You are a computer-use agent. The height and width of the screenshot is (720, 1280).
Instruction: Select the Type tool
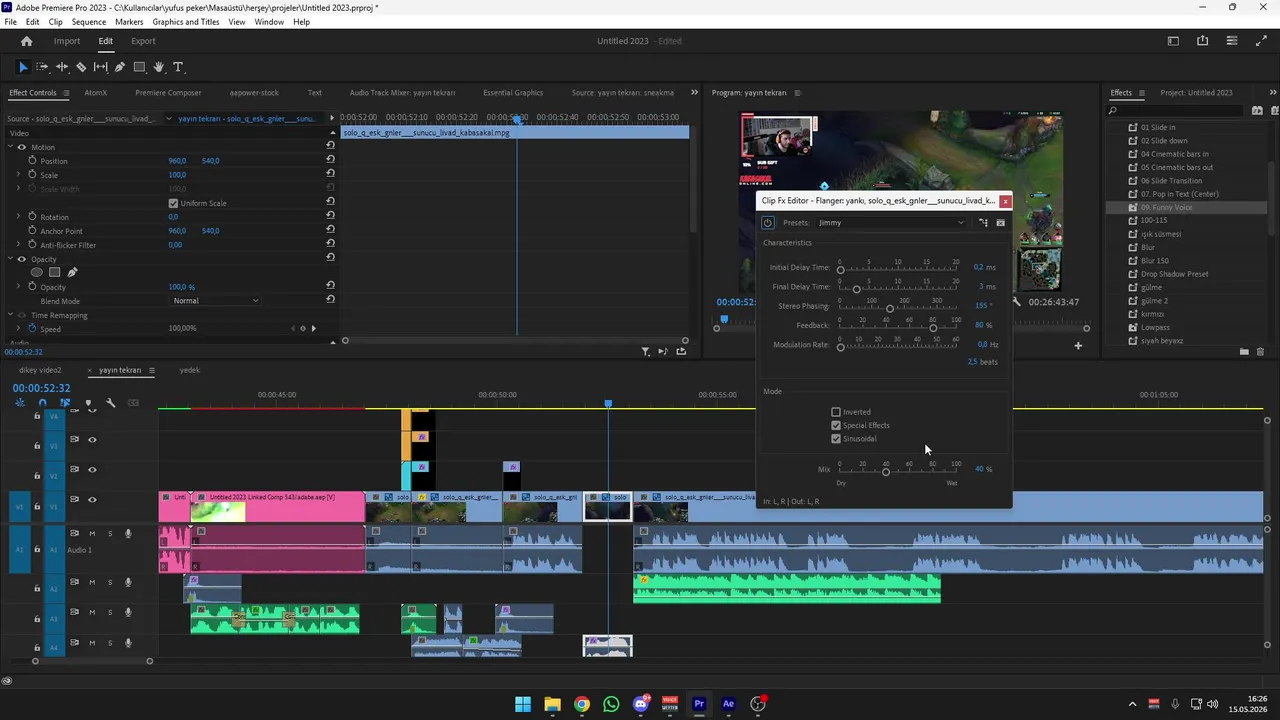[x=178, y=67]
